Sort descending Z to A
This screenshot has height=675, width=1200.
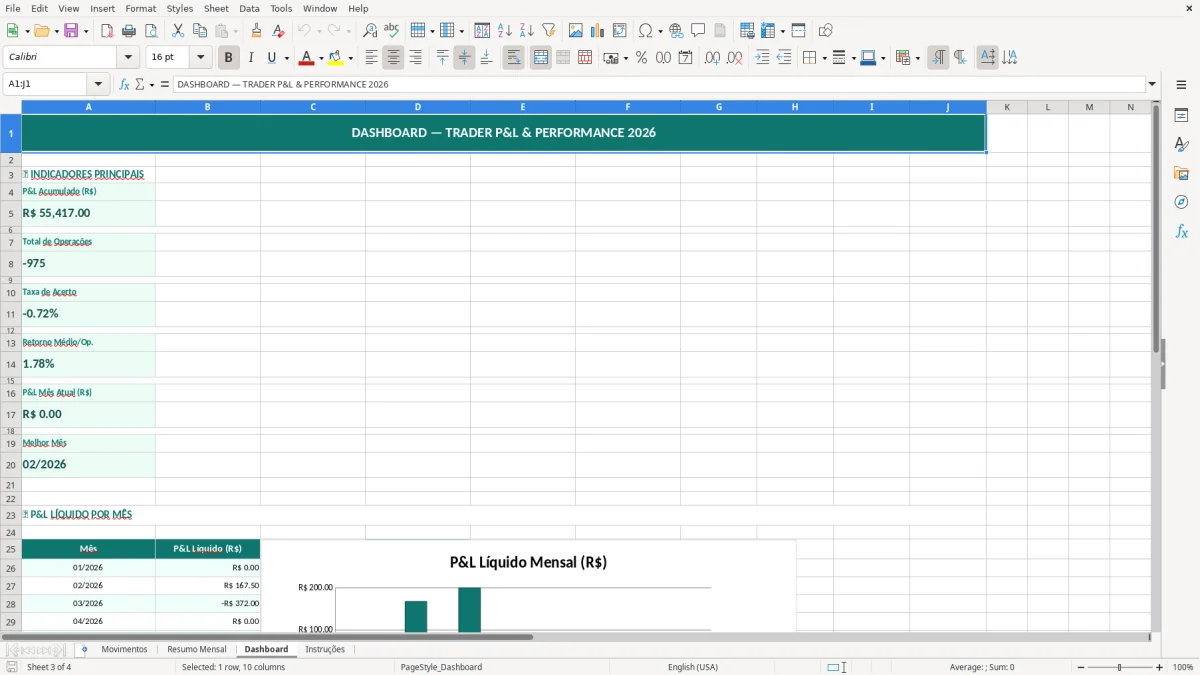click(527, 31)
